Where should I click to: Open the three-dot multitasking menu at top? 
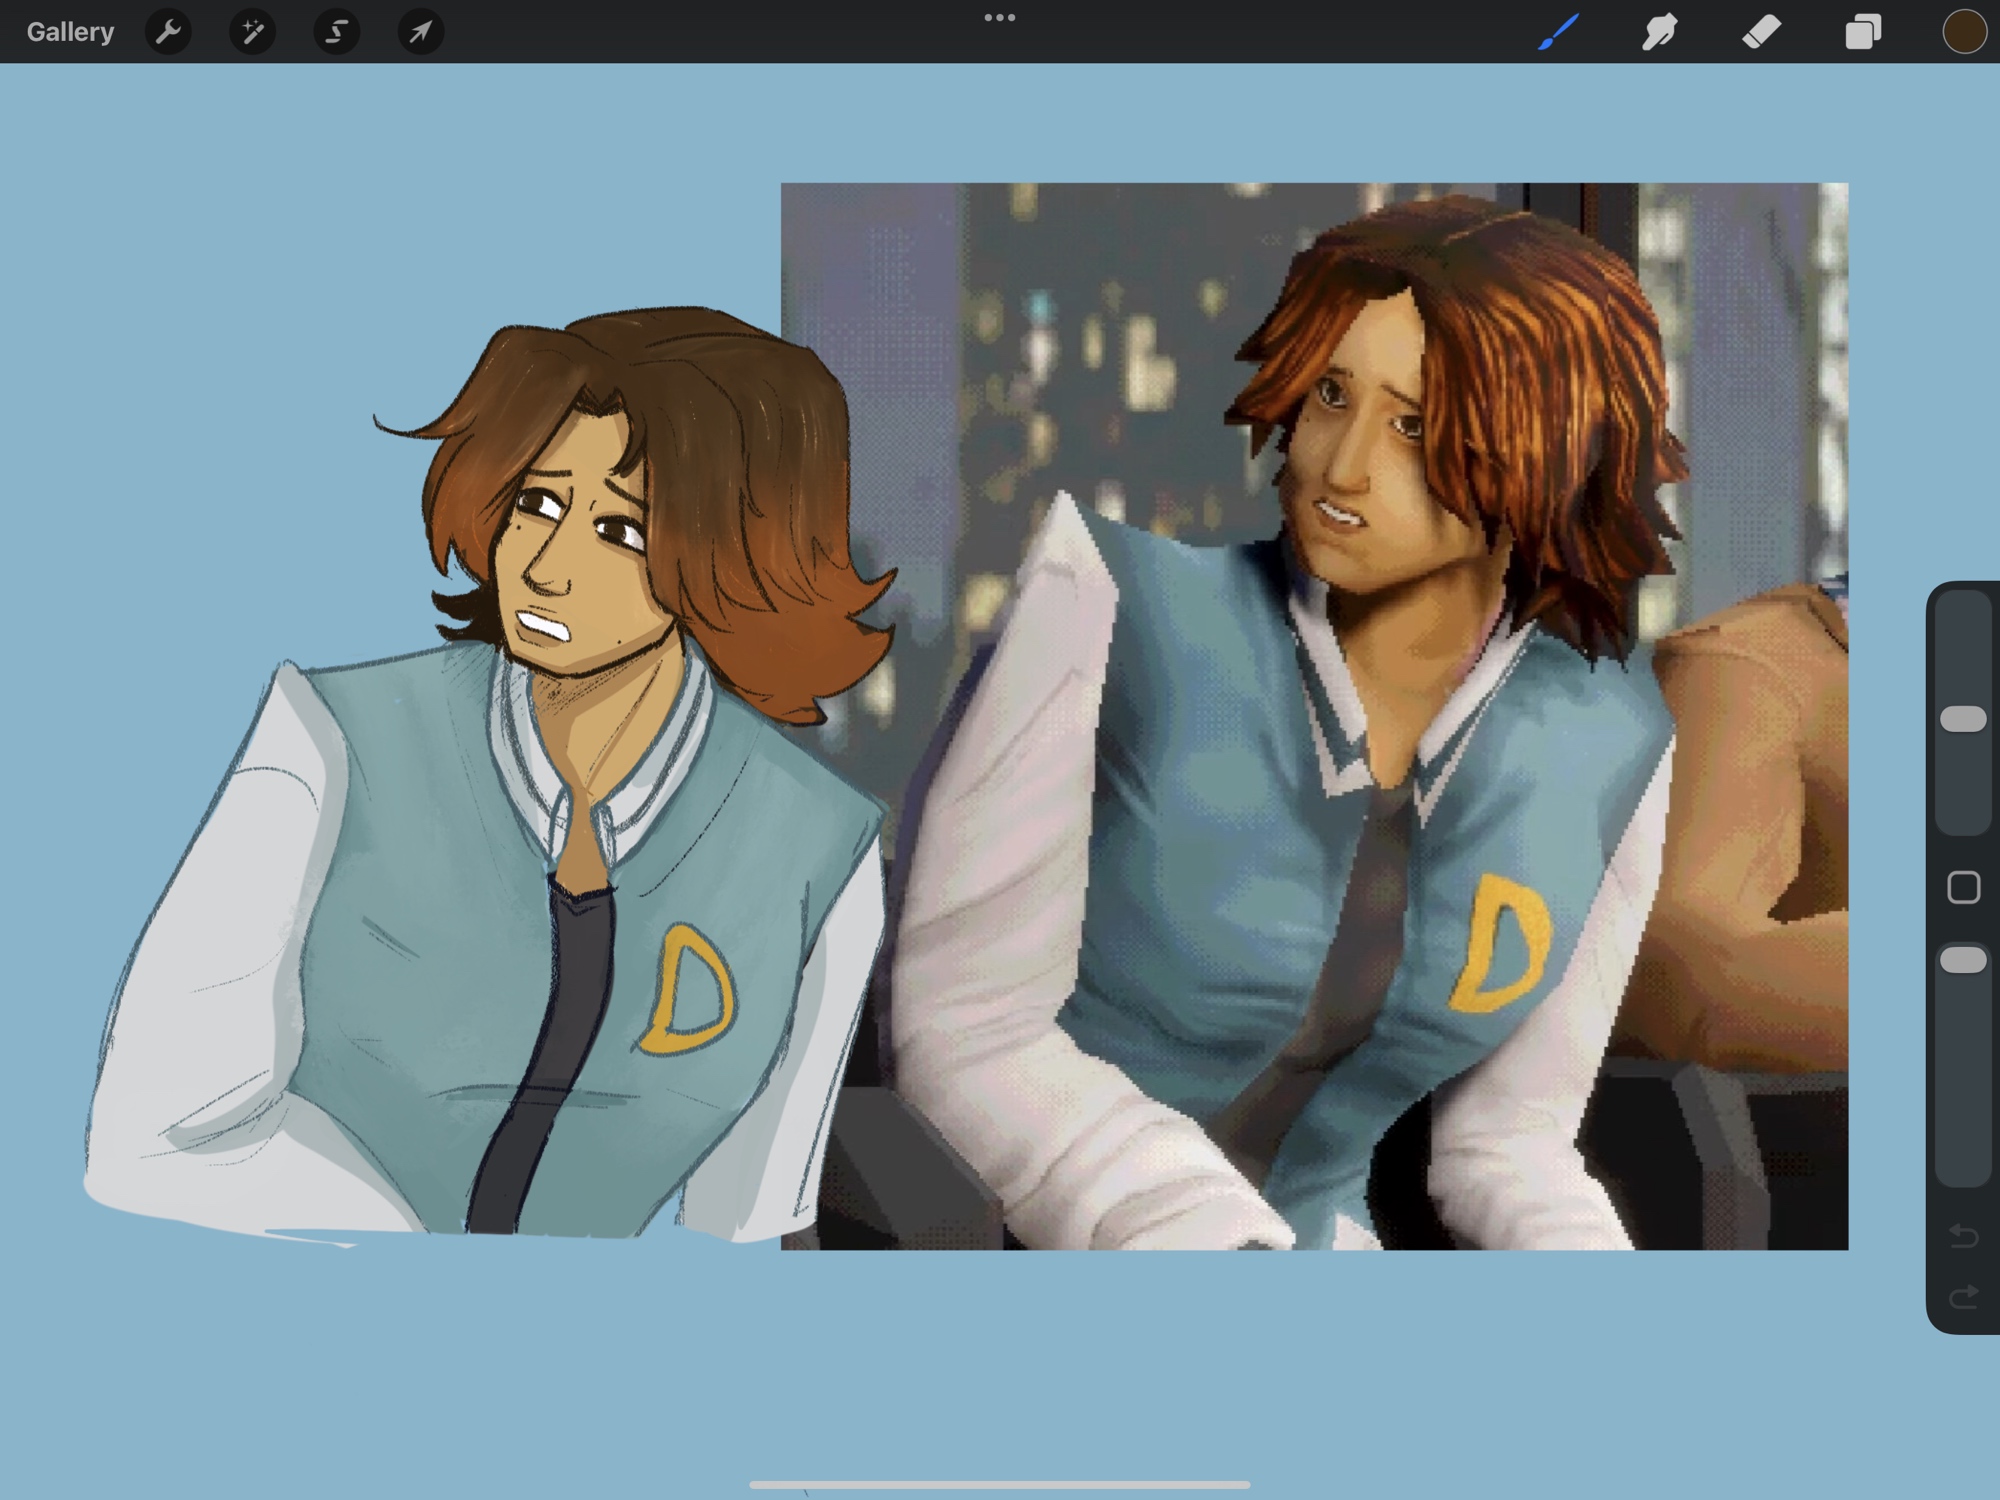pos(999,18)
